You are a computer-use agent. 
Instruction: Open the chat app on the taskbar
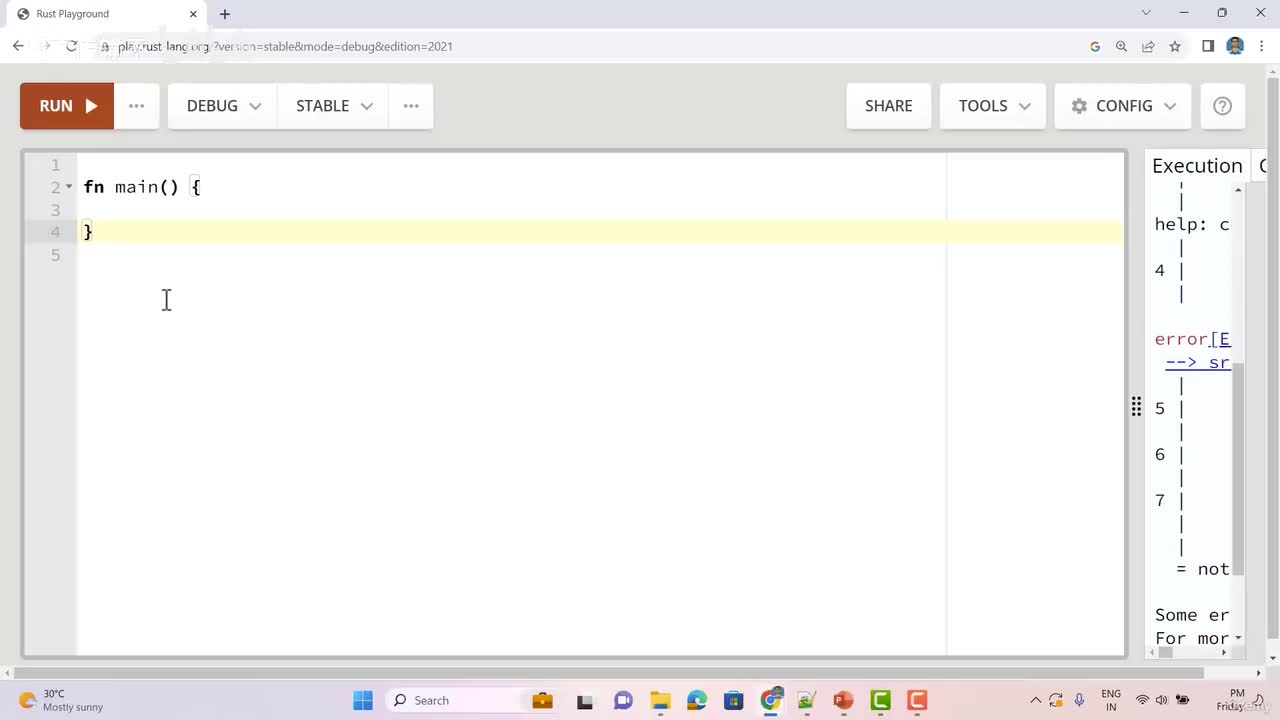(x=623, y=700)
